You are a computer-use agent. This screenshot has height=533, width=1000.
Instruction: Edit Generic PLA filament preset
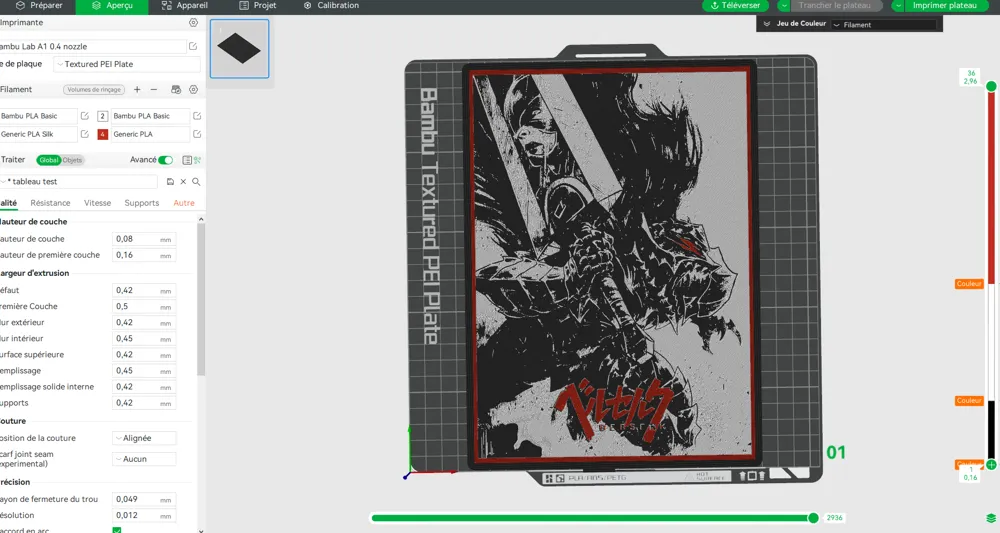pos(197,134)
